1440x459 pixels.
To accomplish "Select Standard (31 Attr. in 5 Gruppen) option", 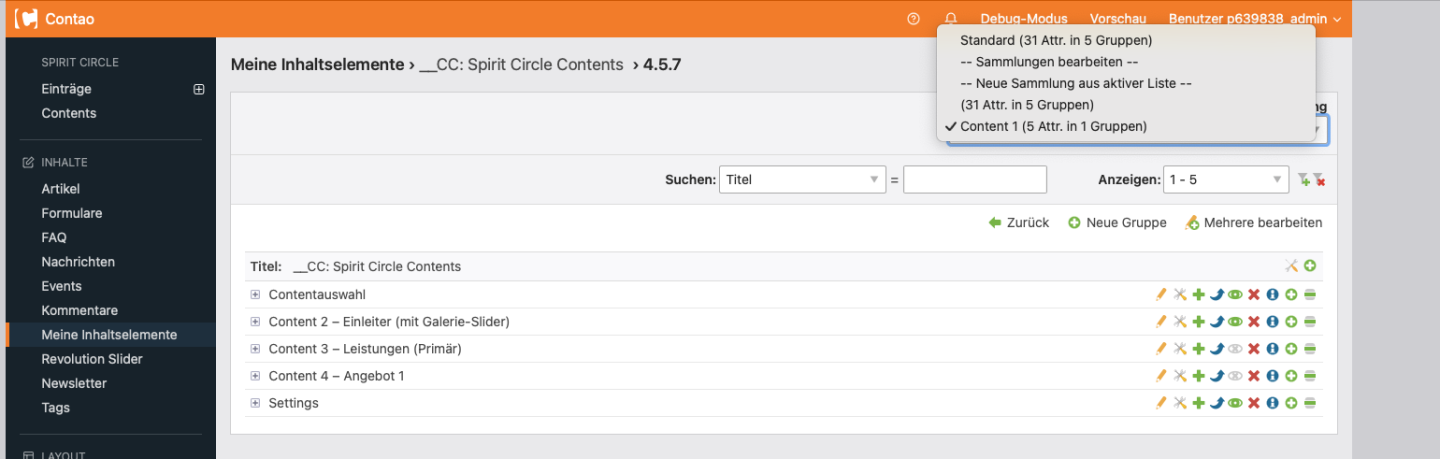I will (x=1056, y=41).
